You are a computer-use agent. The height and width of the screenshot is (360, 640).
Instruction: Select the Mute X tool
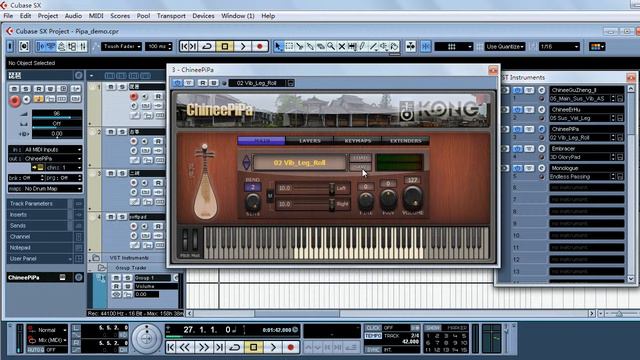pos(342,47)
